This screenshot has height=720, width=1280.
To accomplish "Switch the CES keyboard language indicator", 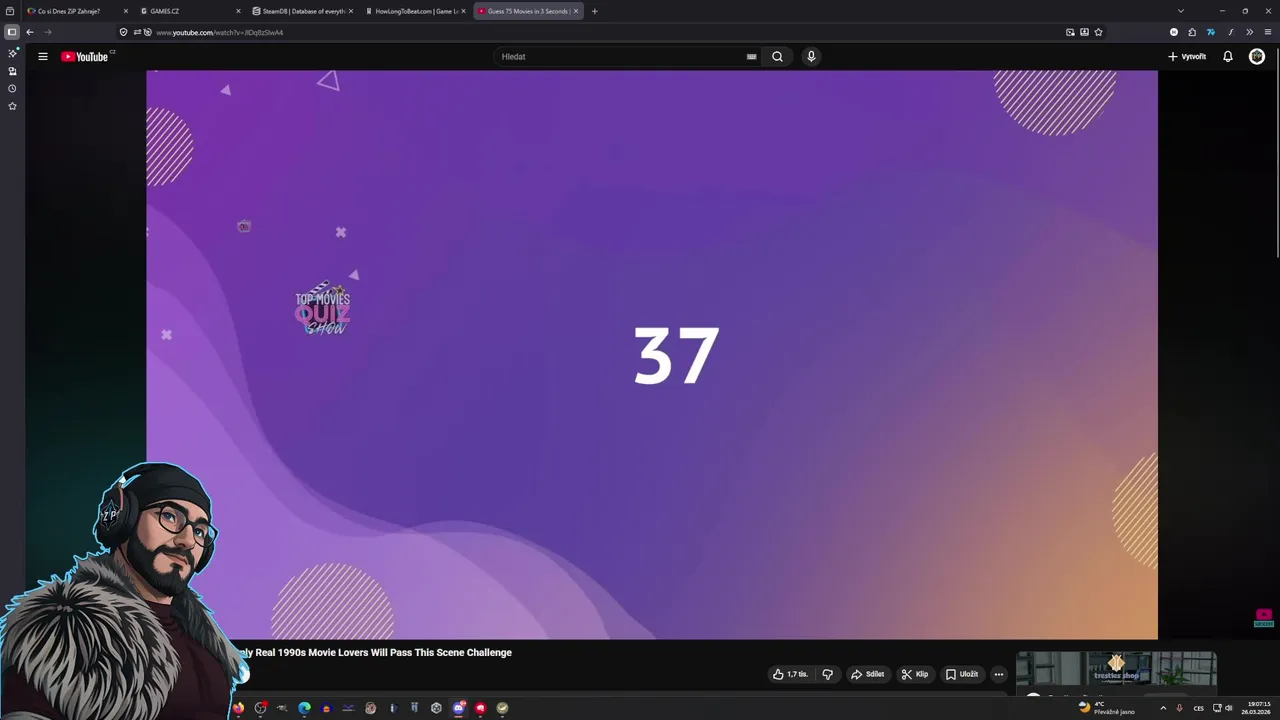I will [x=1198, y=708].
